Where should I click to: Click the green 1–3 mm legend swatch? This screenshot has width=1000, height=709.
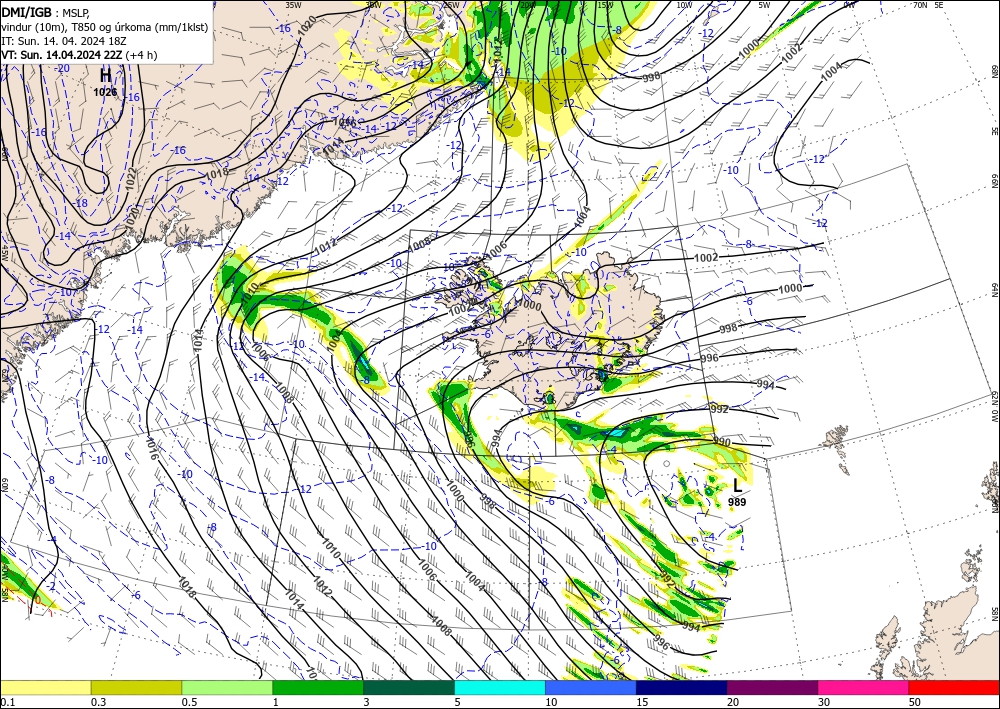[318, 687]
